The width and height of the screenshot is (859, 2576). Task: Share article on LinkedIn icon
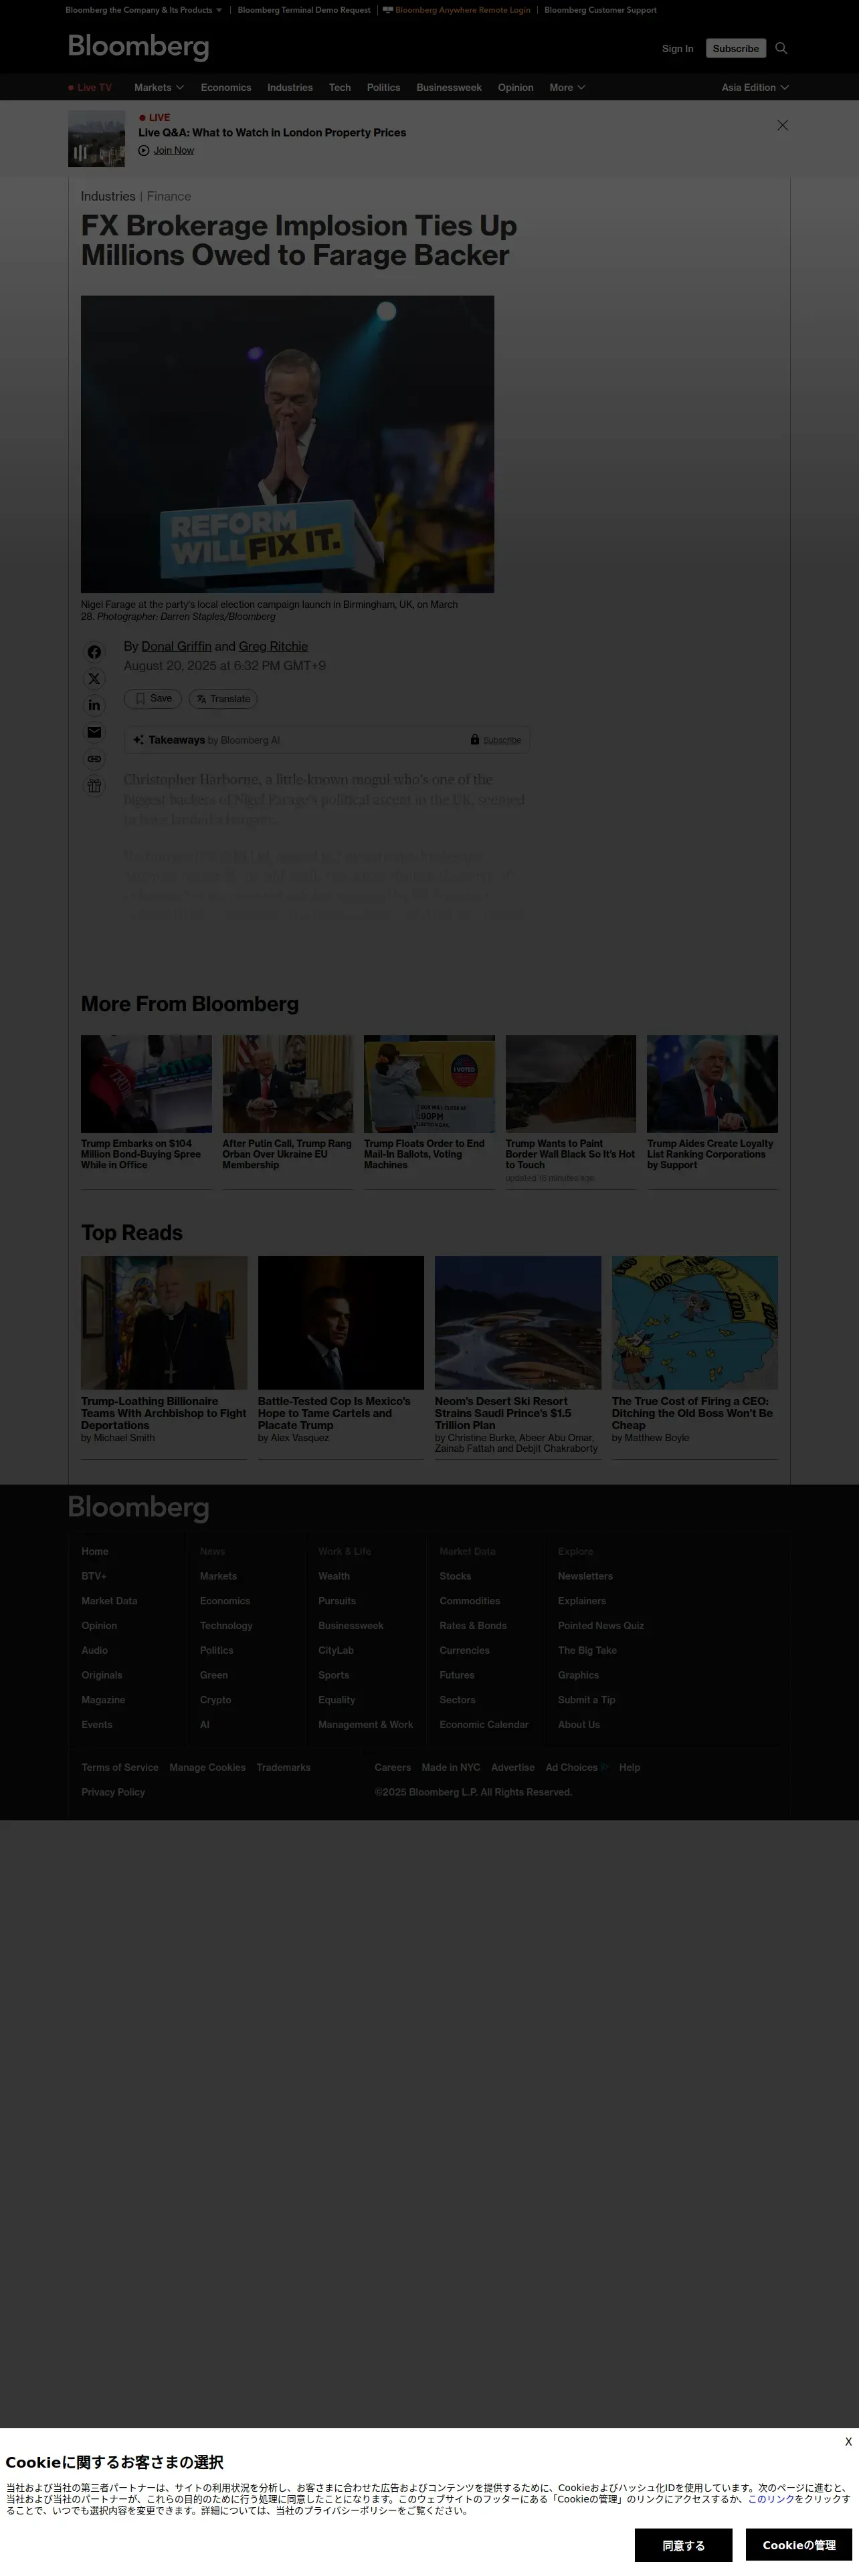[94, 705]
